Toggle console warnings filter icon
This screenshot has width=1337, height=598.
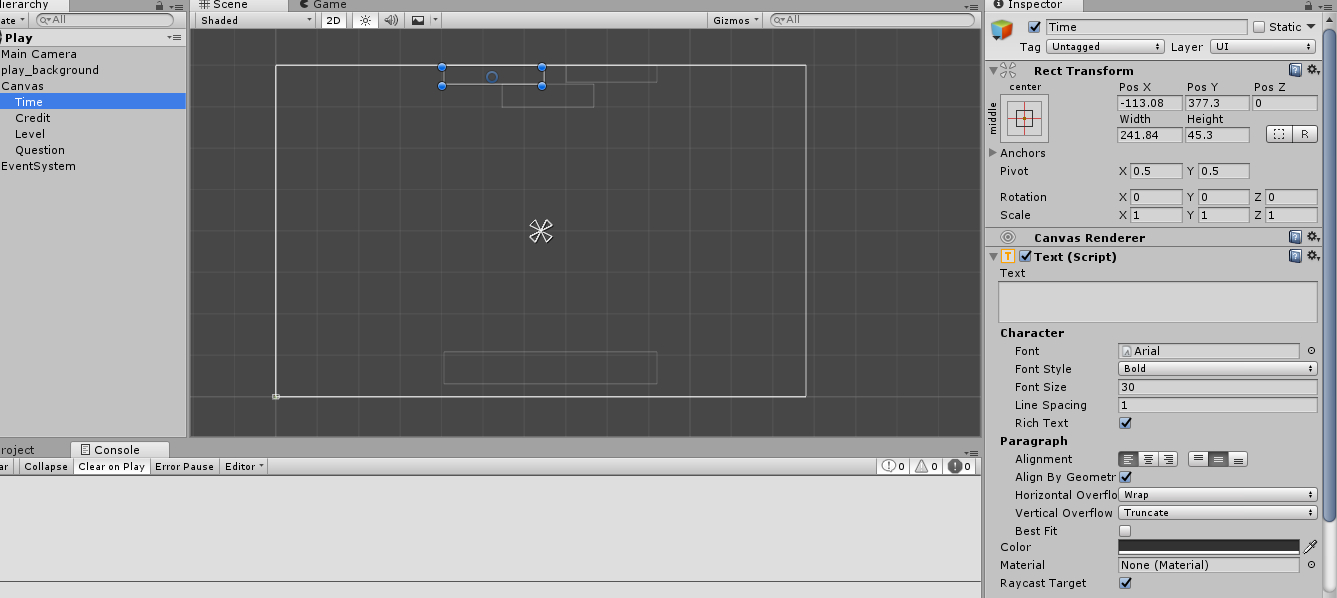pos(926,467)
